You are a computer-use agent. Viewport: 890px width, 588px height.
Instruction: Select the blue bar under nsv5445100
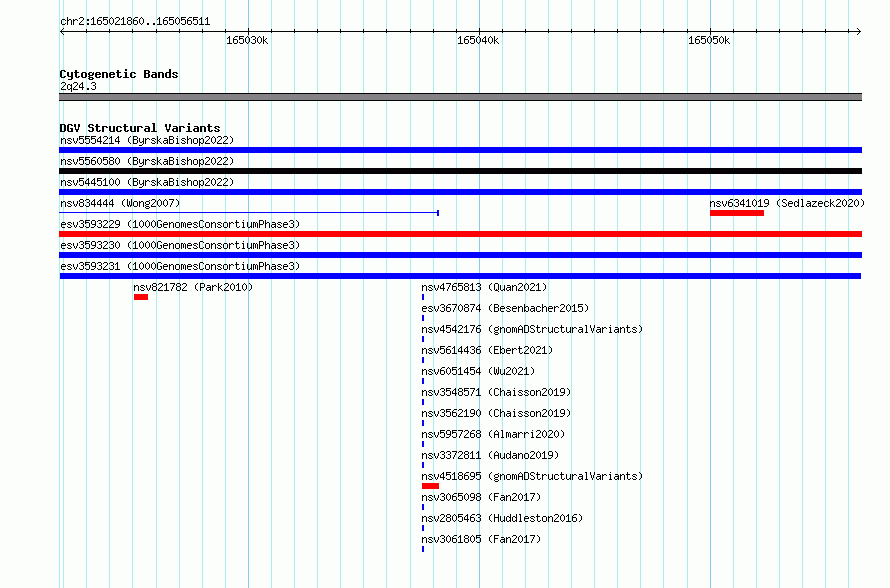pos(460,192)
